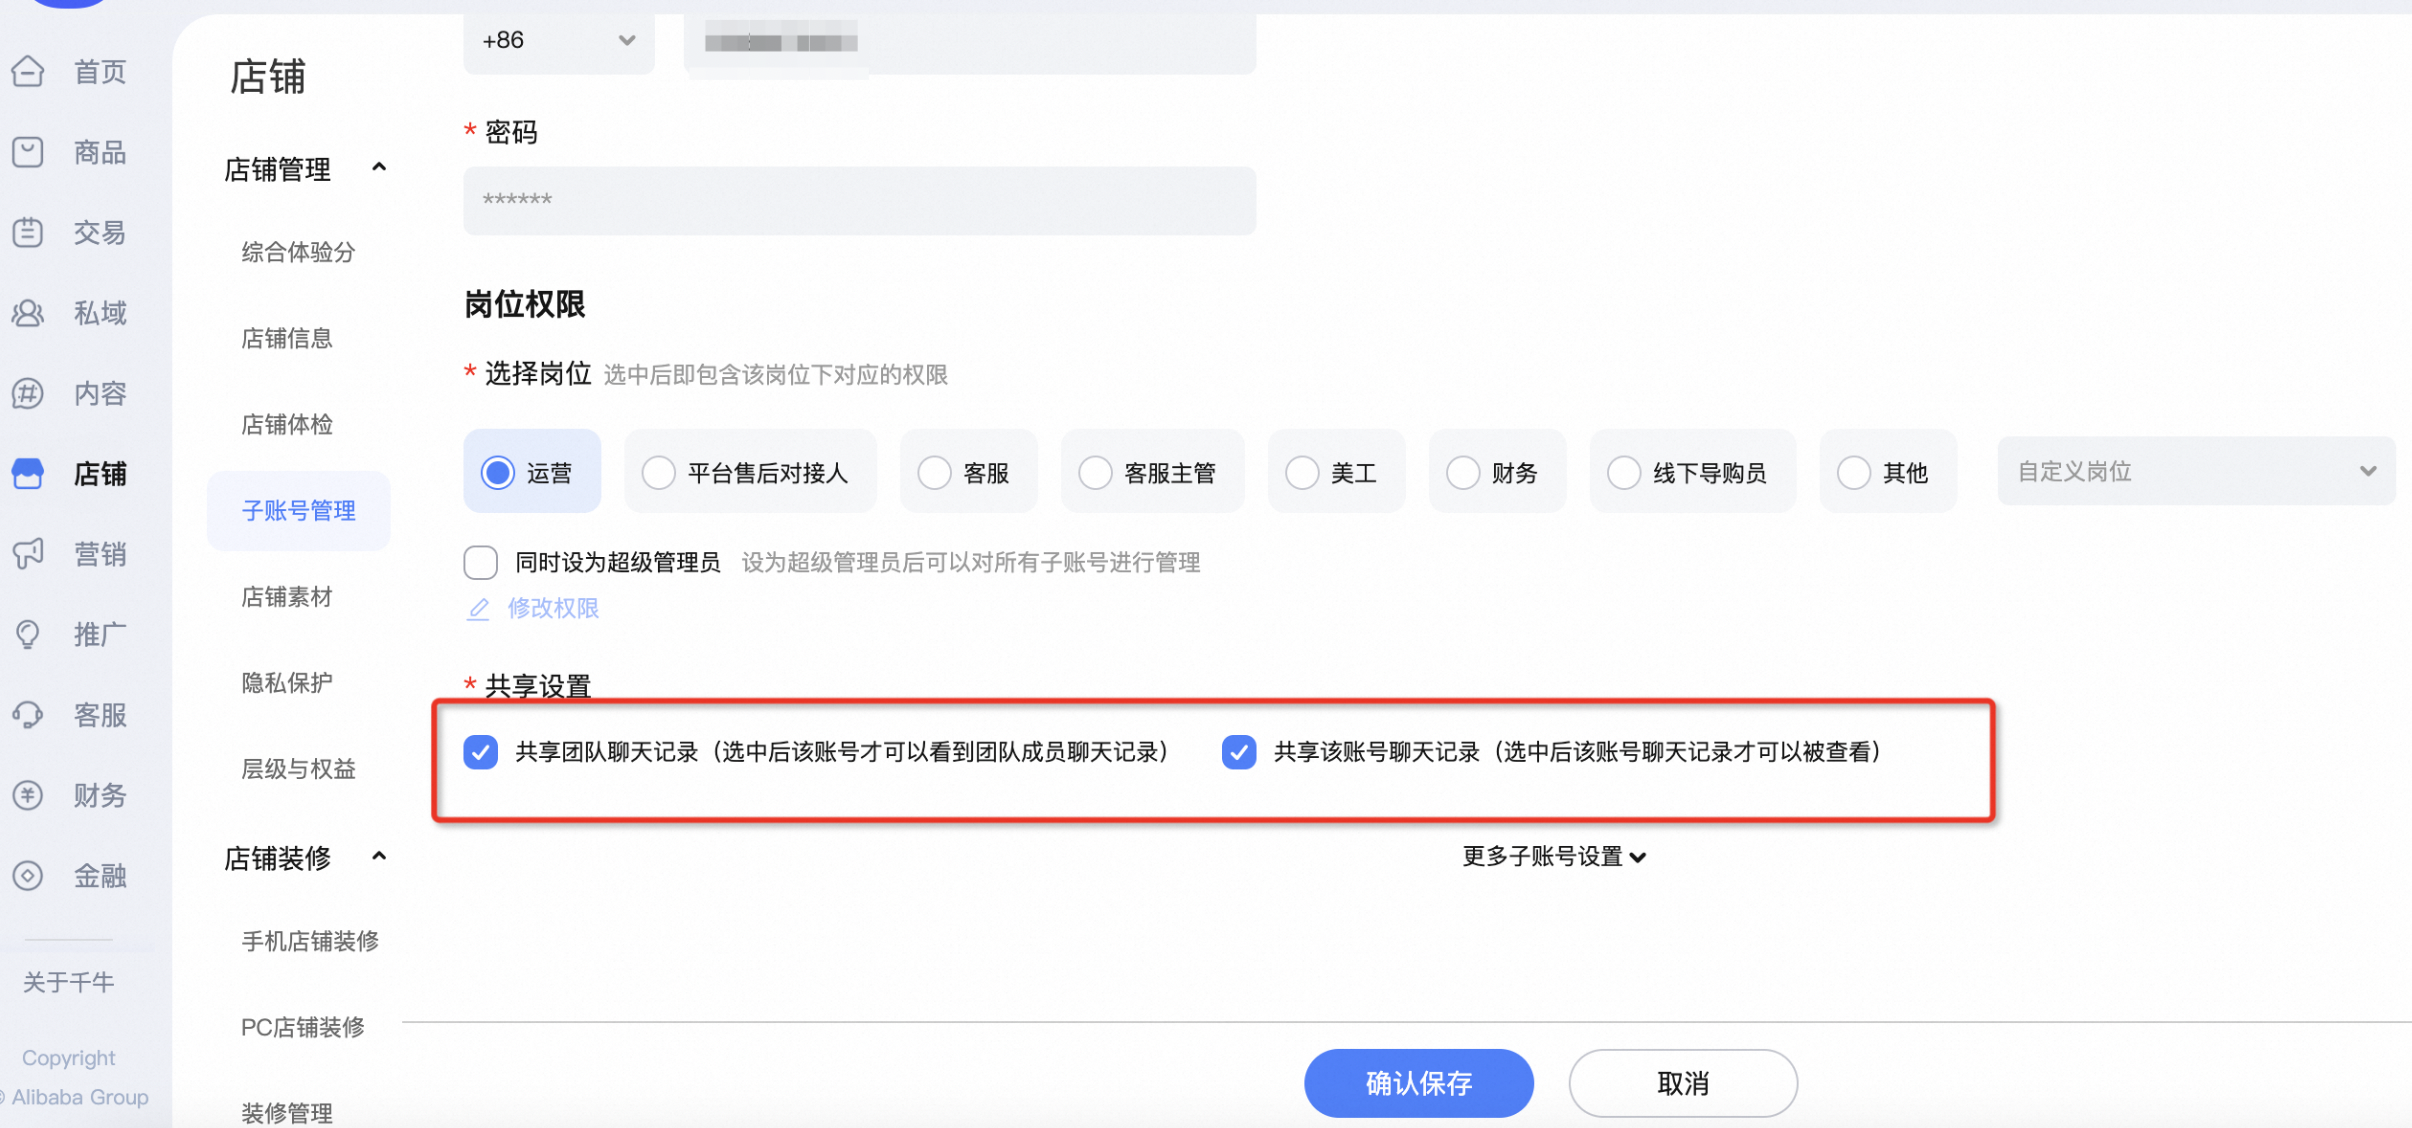Click the pencil icon beside 修改权限
The image size is (2412, 1128).
(x=478, y=608)
